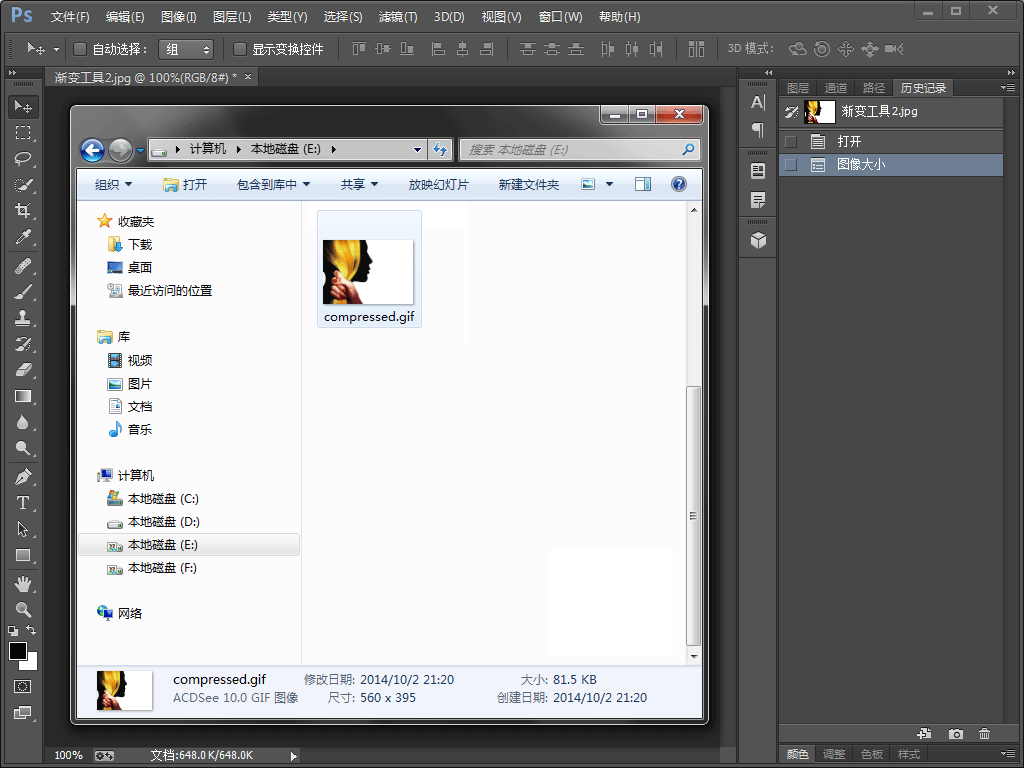This screenshot has width=1024, height=768.
Task: Toggle history brush source for 图像大小 state
Action: [791, 165]
